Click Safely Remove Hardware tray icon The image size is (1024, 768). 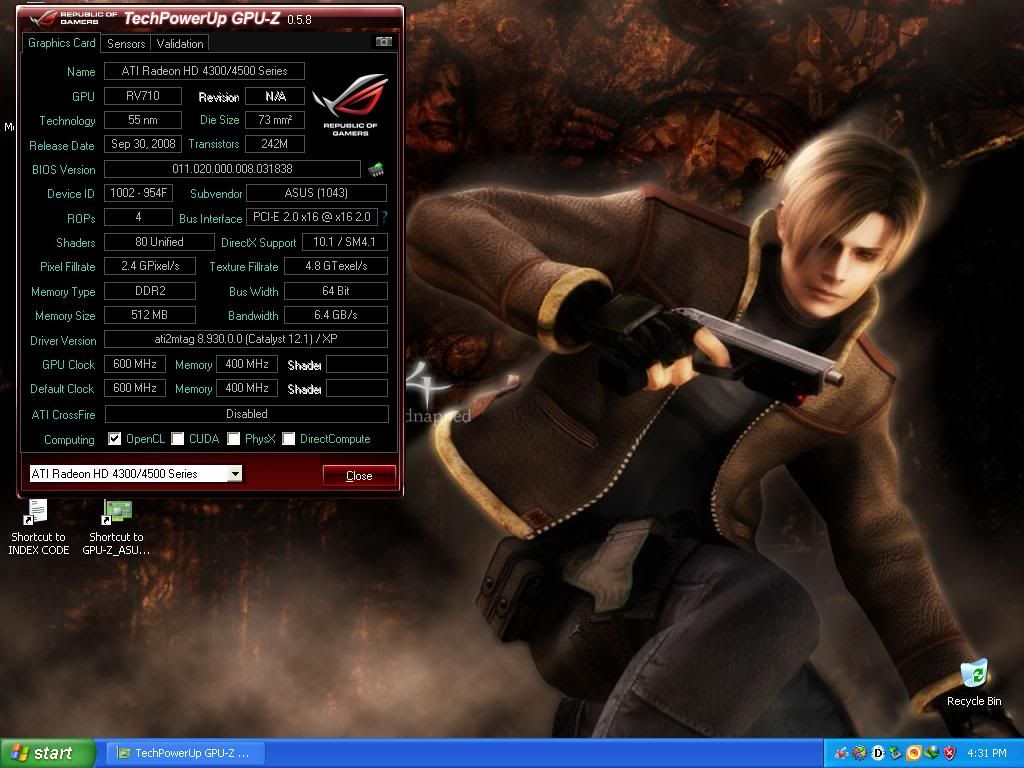895,753
